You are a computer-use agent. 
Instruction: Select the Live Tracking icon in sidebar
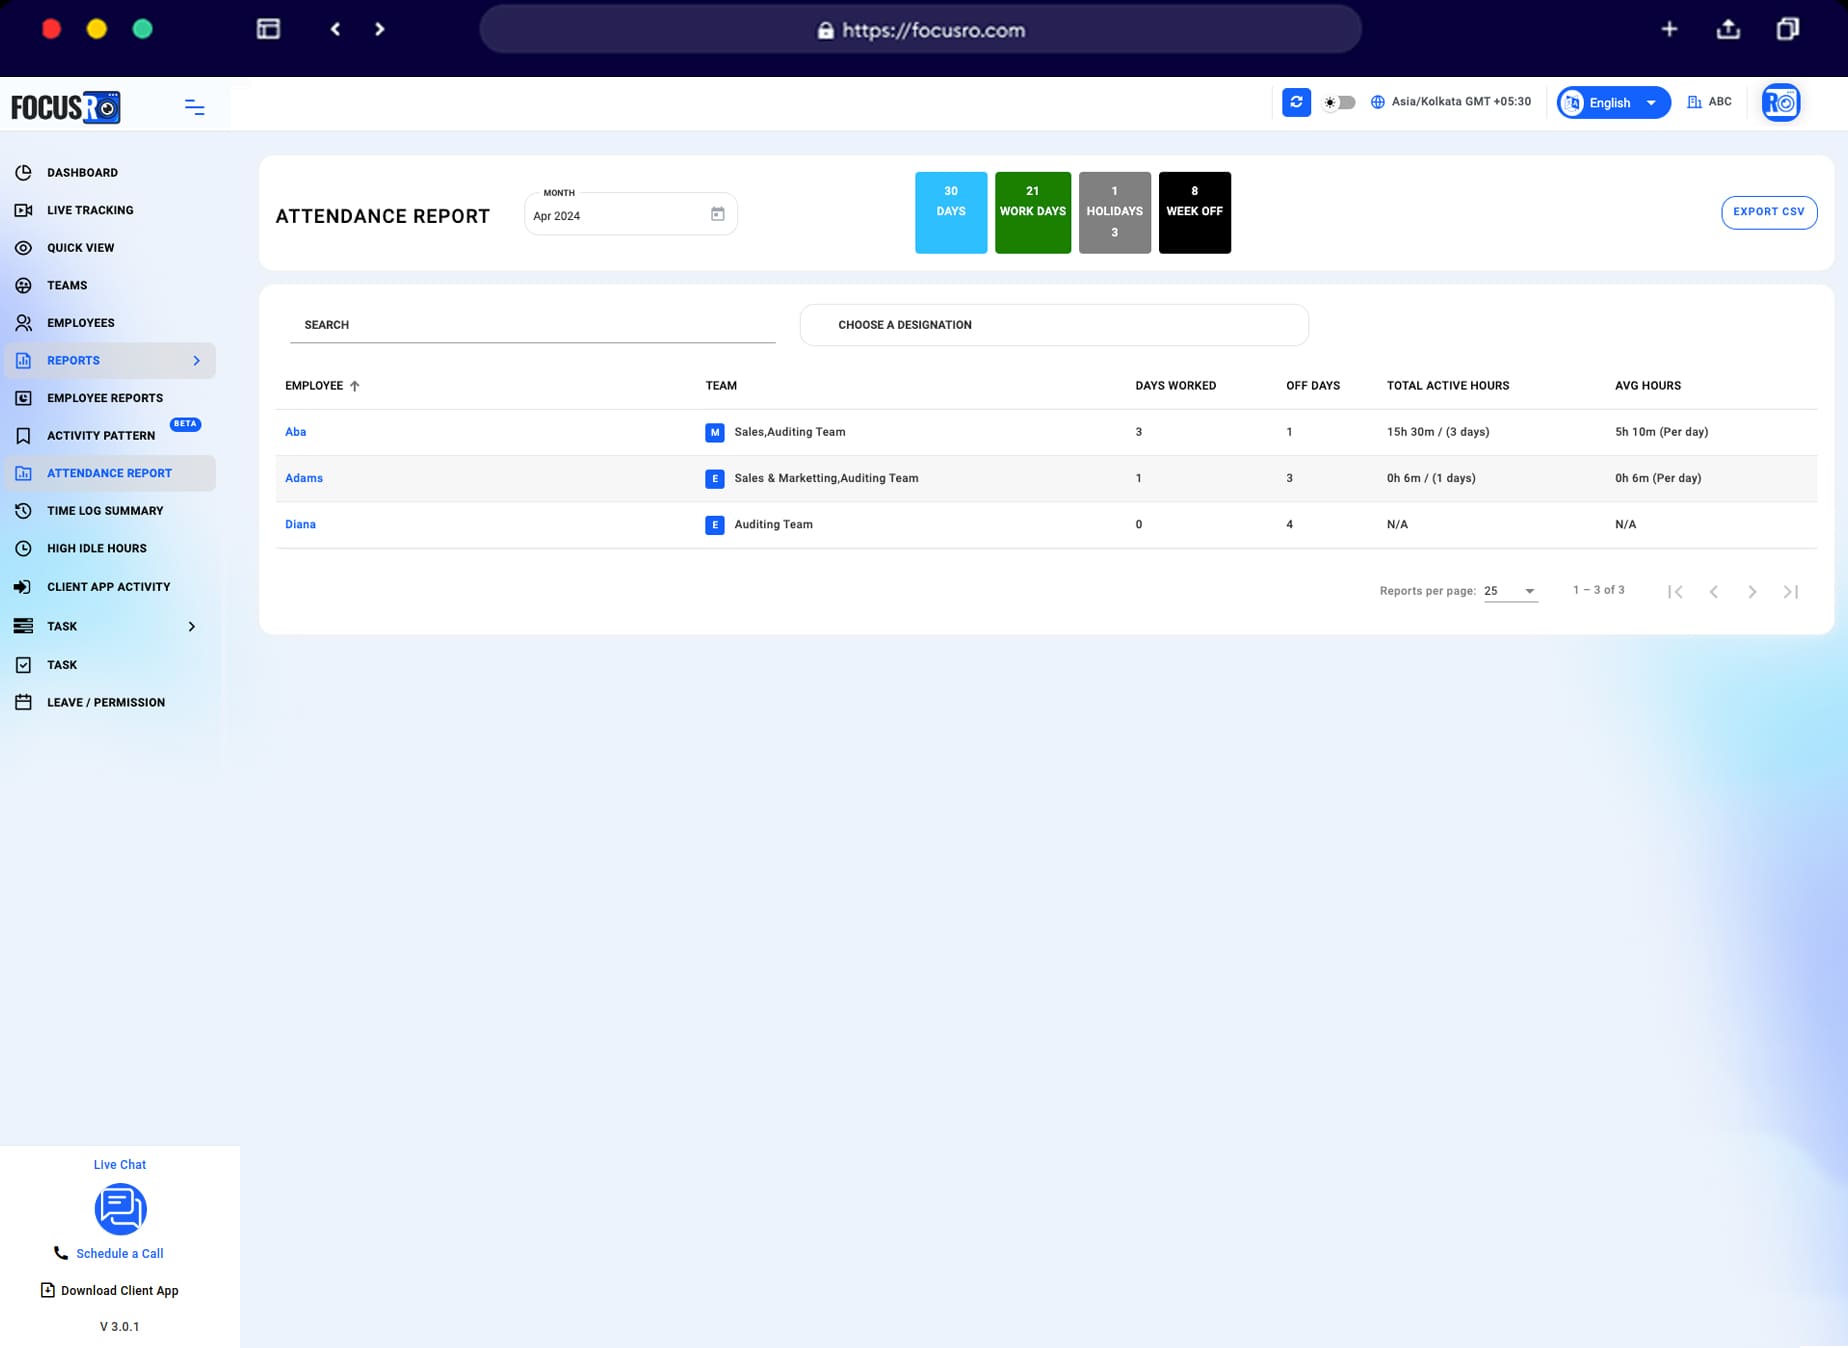click(23, 209)
